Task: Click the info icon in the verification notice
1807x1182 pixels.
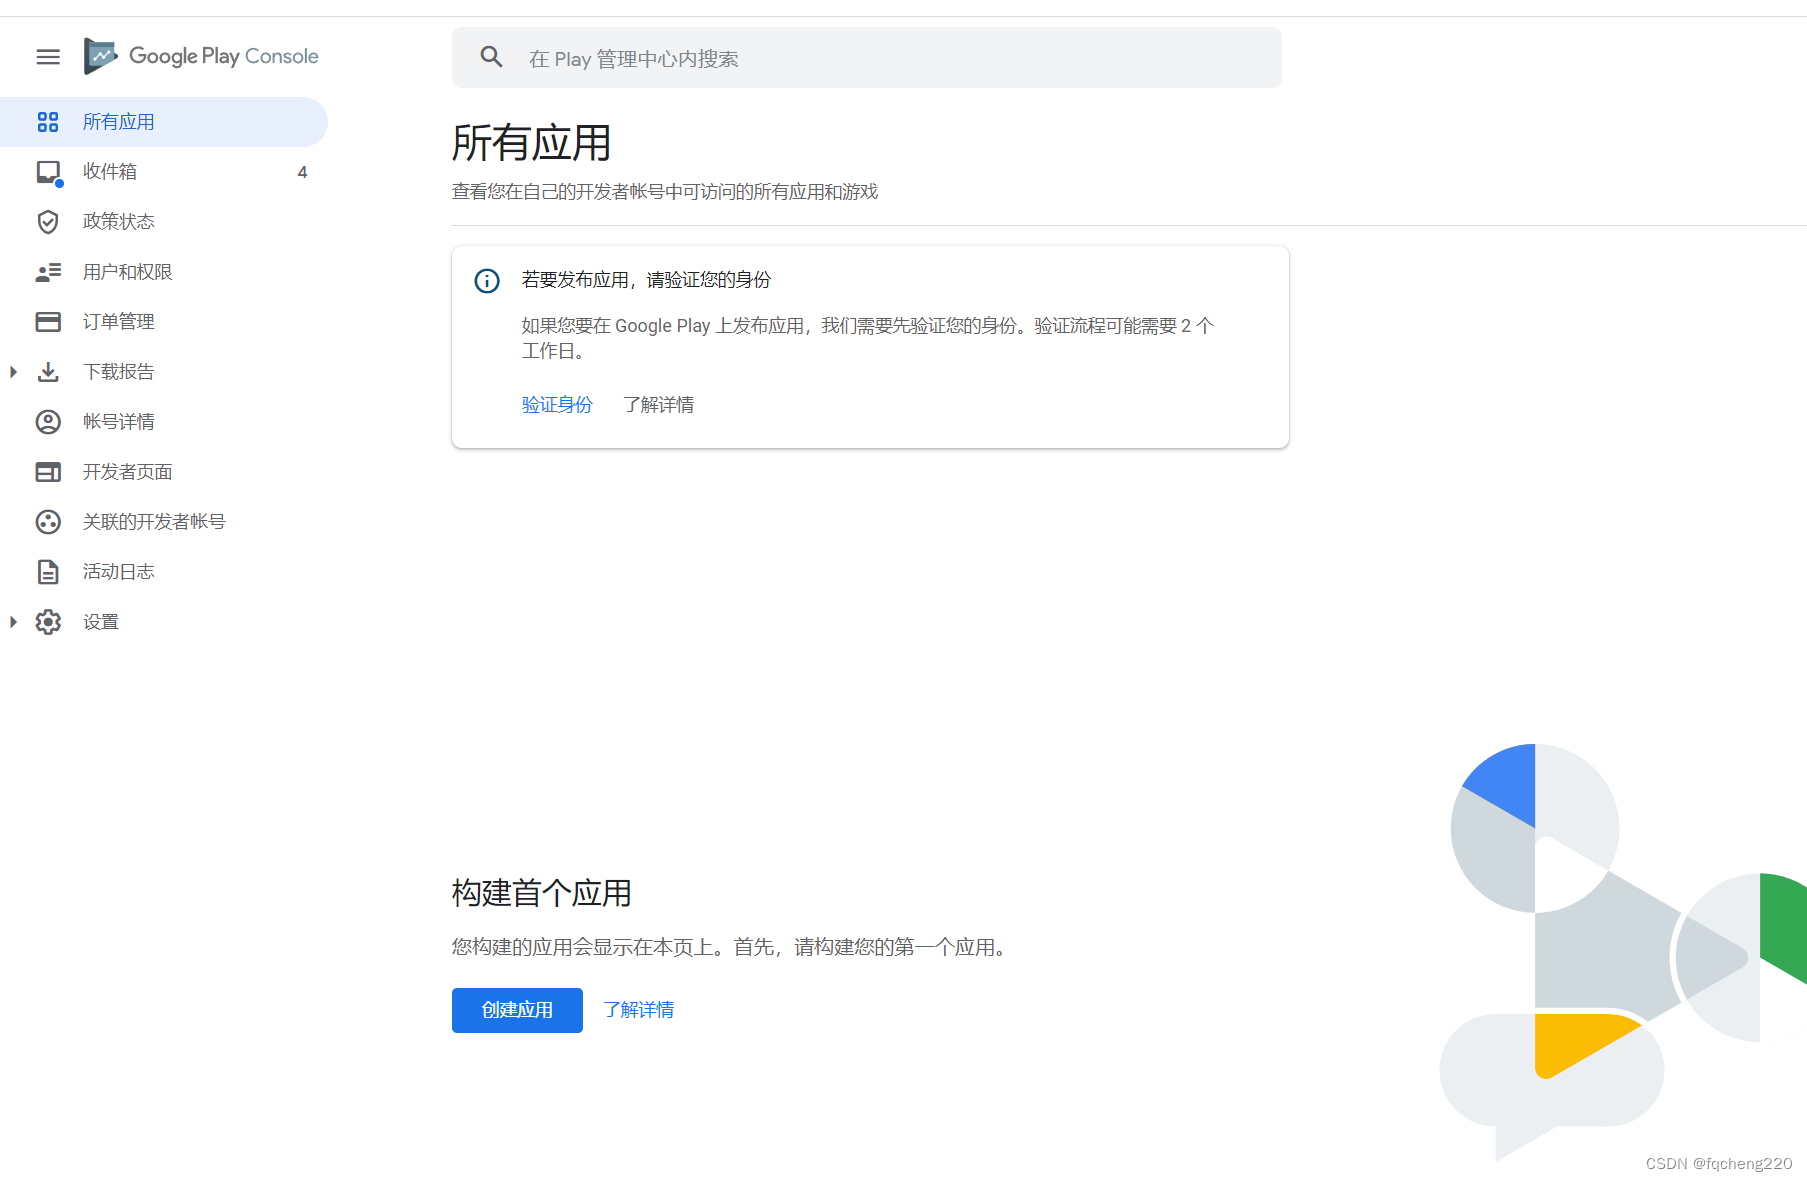Action: point(487,281)
